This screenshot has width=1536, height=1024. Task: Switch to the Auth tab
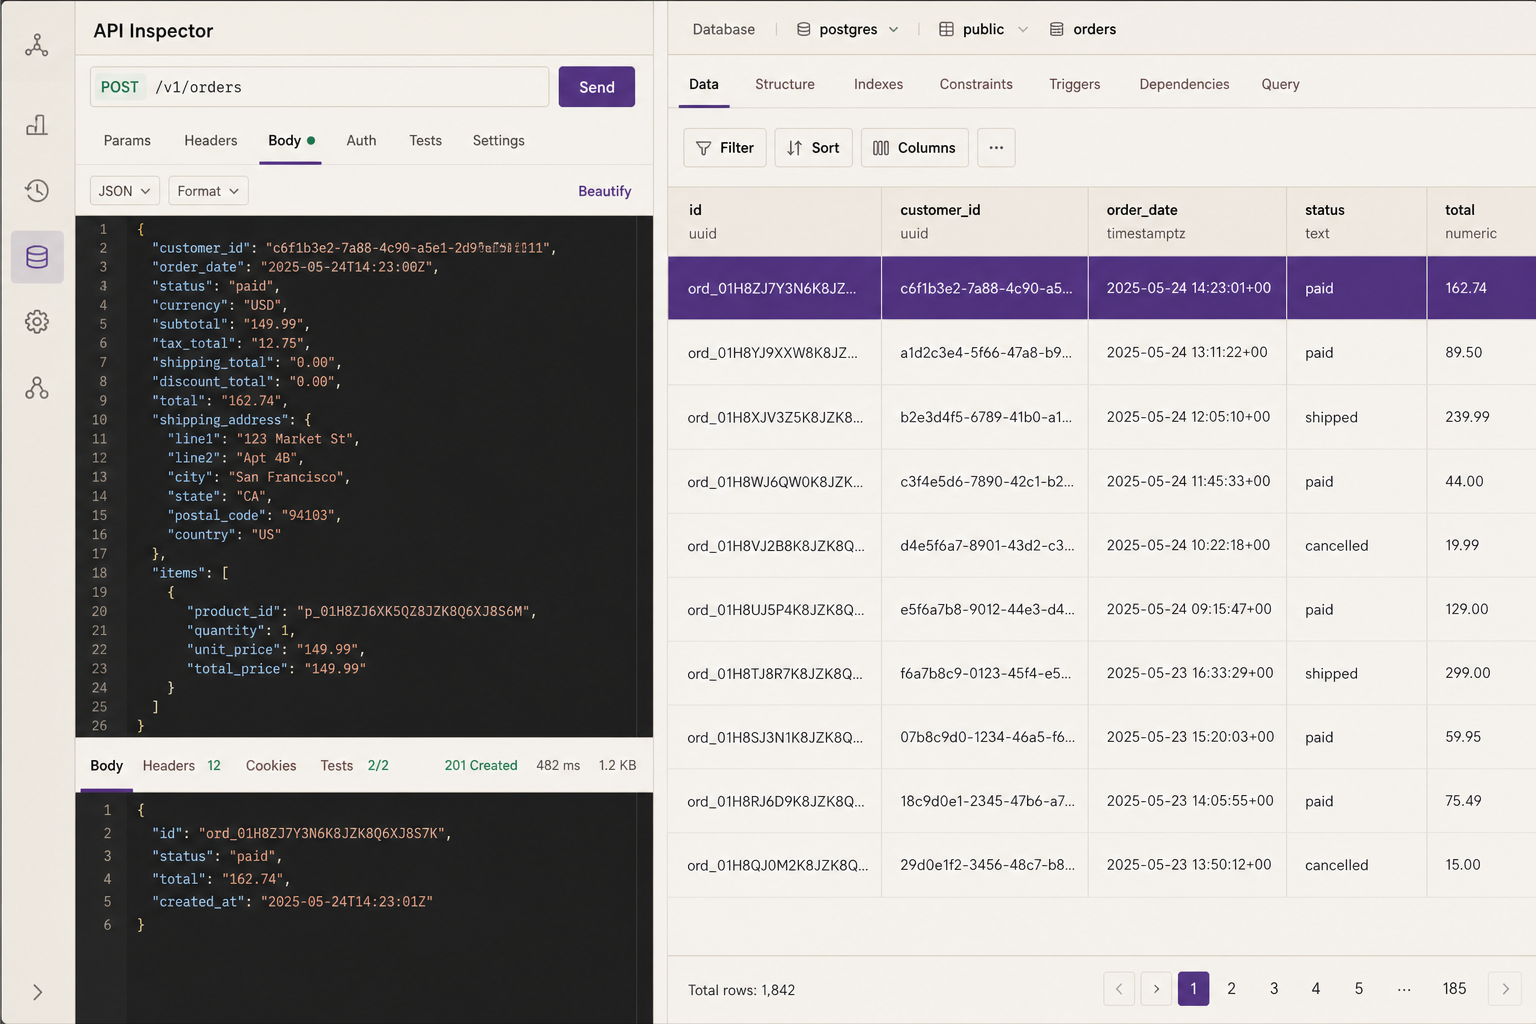point(361,140)
